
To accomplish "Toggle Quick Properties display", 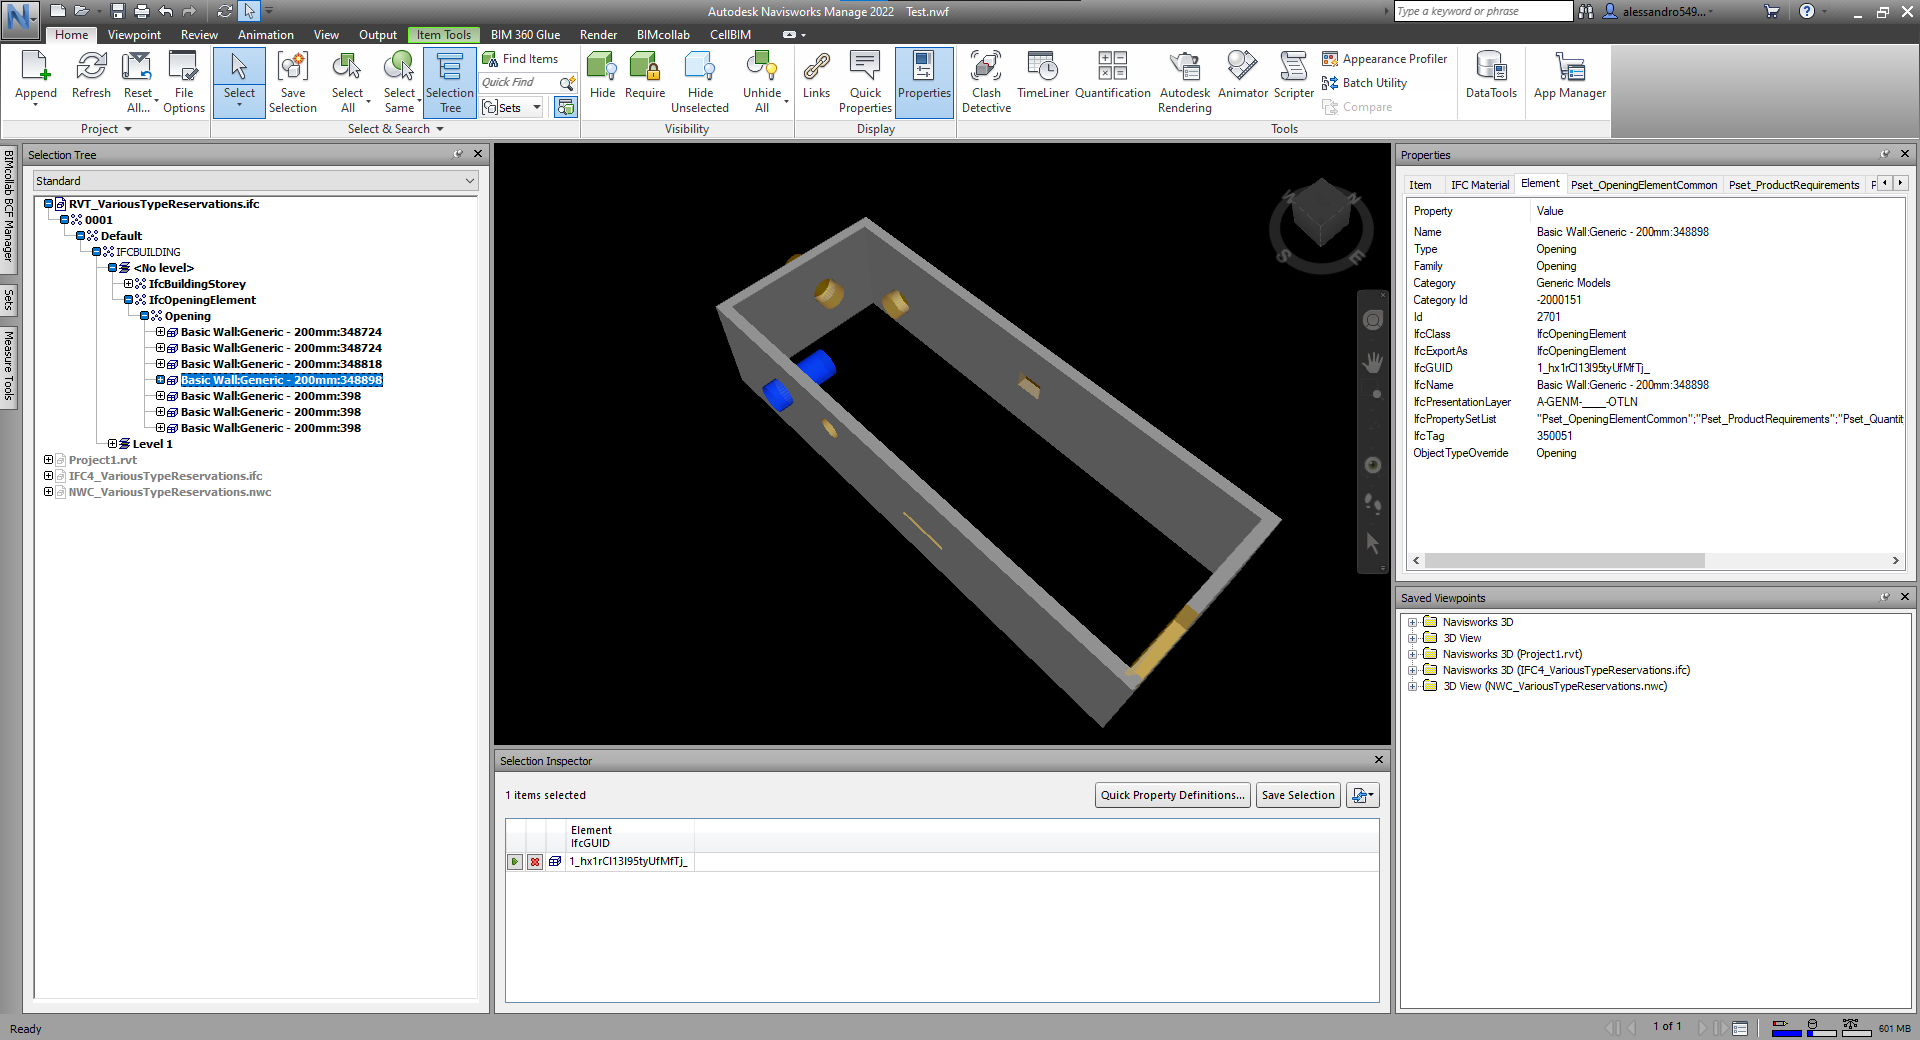I will point(865,82).
